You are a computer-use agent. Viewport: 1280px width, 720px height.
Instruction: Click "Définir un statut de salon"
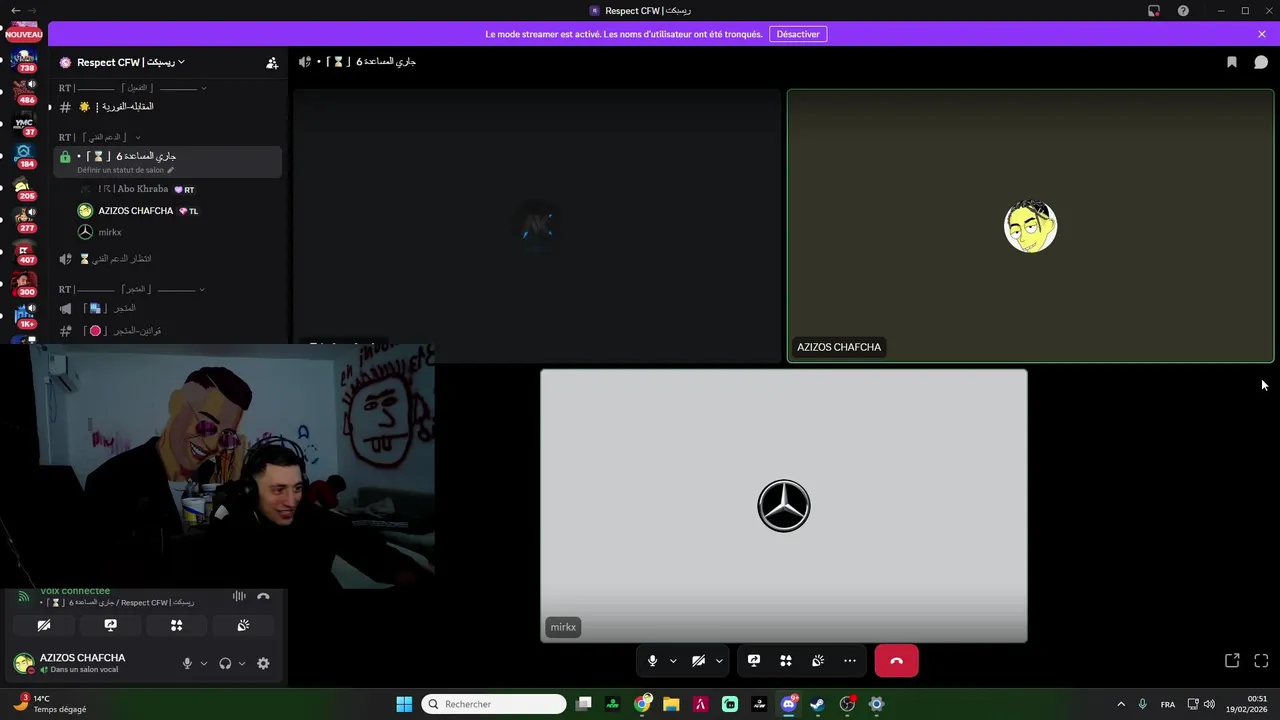125,170
